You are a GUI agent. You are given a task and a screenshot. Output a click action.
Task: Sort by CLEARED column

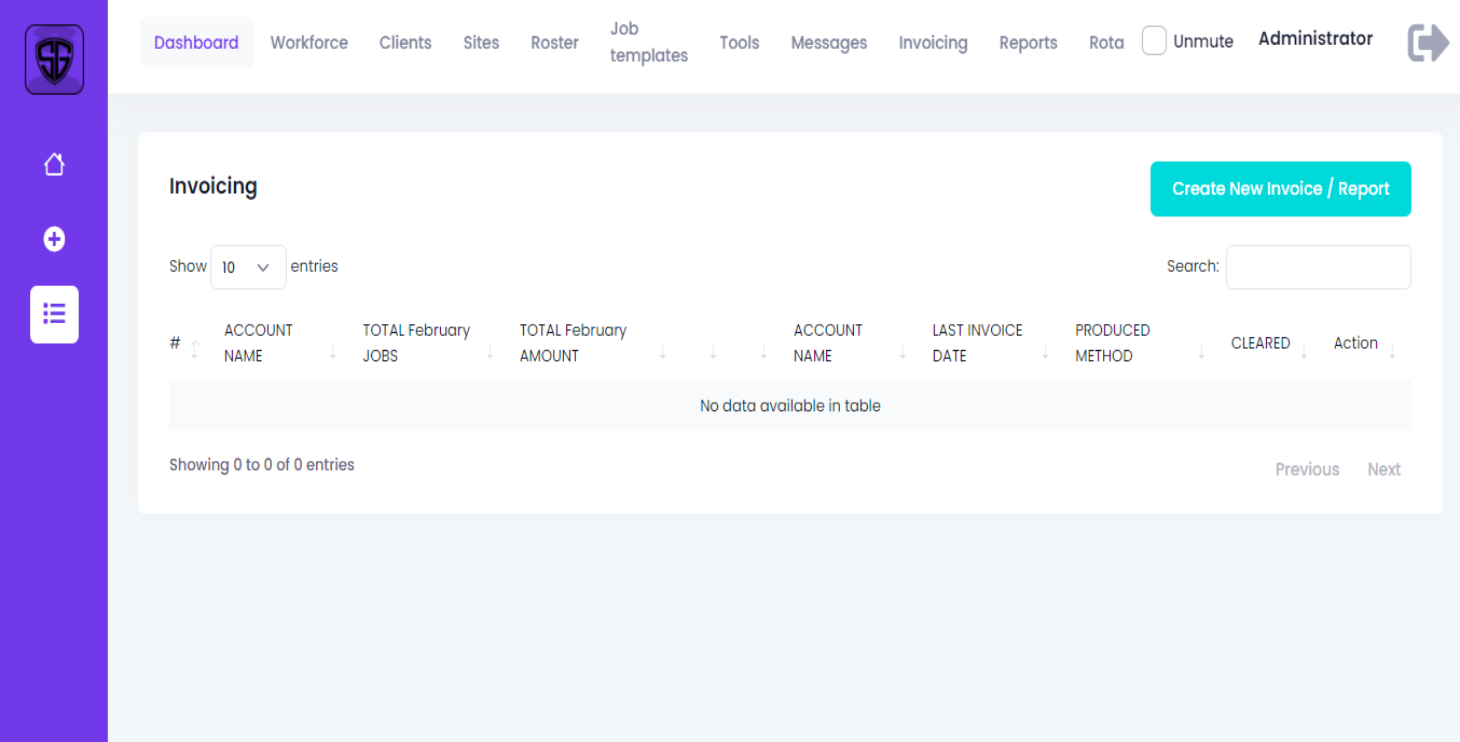[1267, 343]
